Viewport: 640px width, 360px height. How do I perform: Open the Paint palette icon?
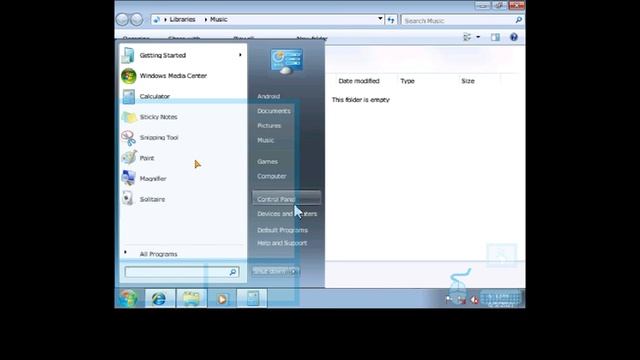pyautogui.click(x=129, y=158)
